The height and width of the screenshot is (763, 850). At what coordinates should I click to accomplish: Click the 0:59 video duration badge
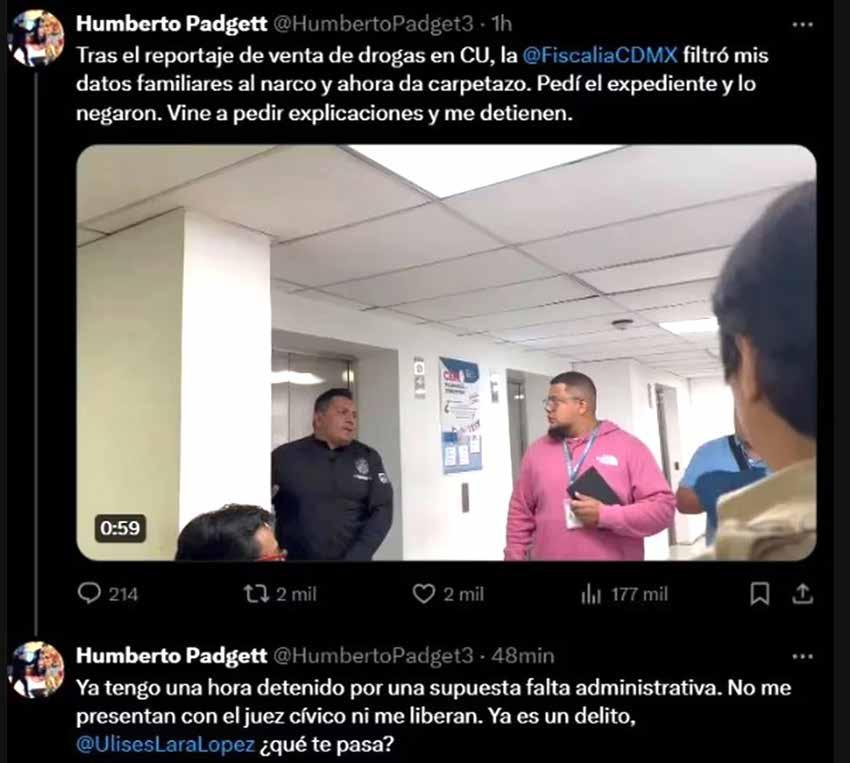tap(120, 528)
